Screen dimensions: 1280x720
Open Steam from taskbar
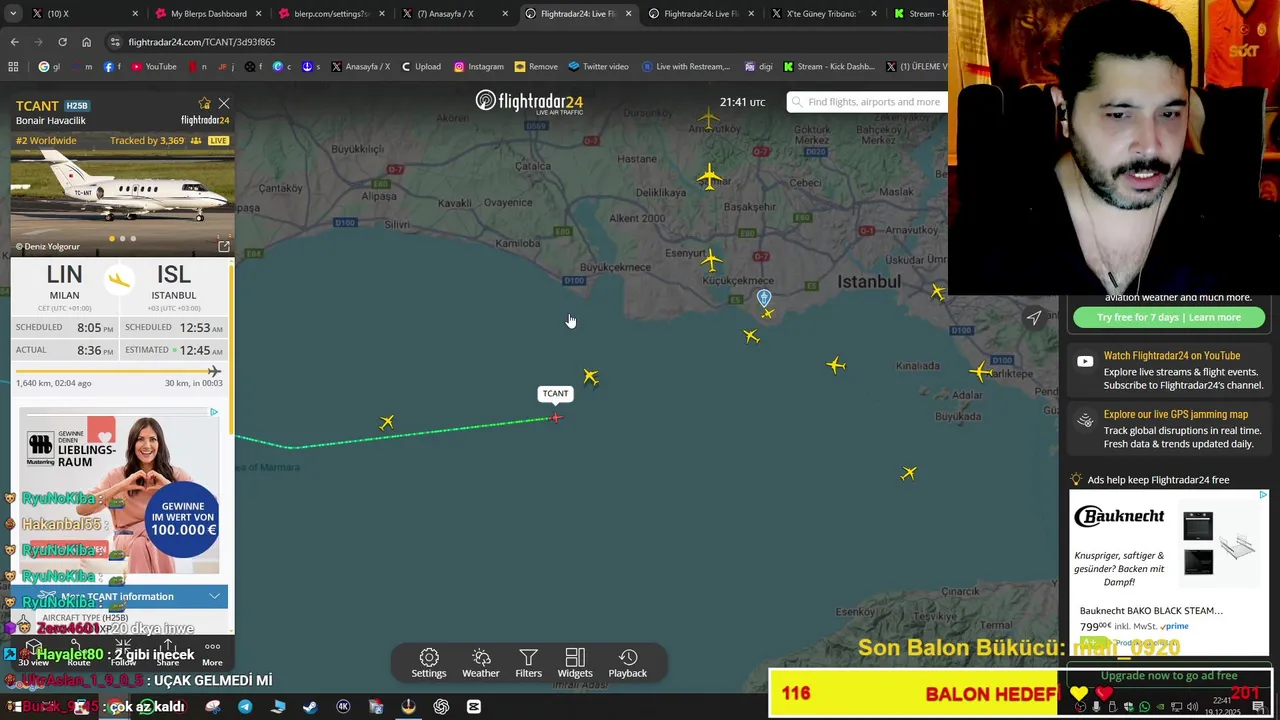[x=310, y=707]
